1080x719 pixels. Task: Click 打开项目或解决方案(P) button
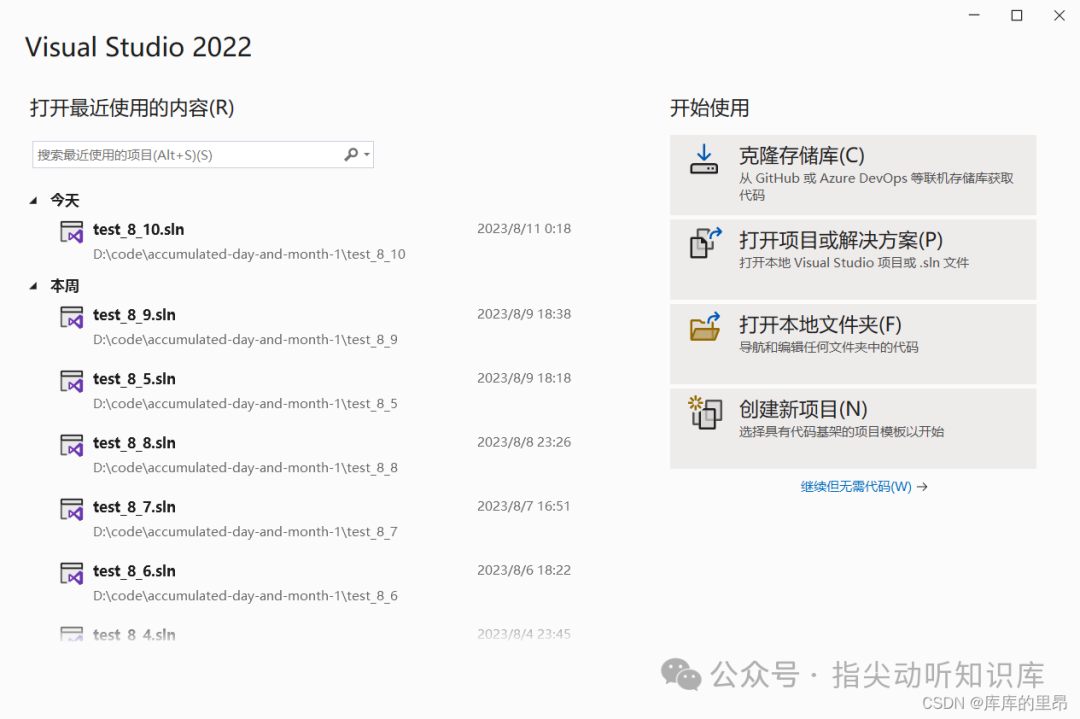coord(853,259)
